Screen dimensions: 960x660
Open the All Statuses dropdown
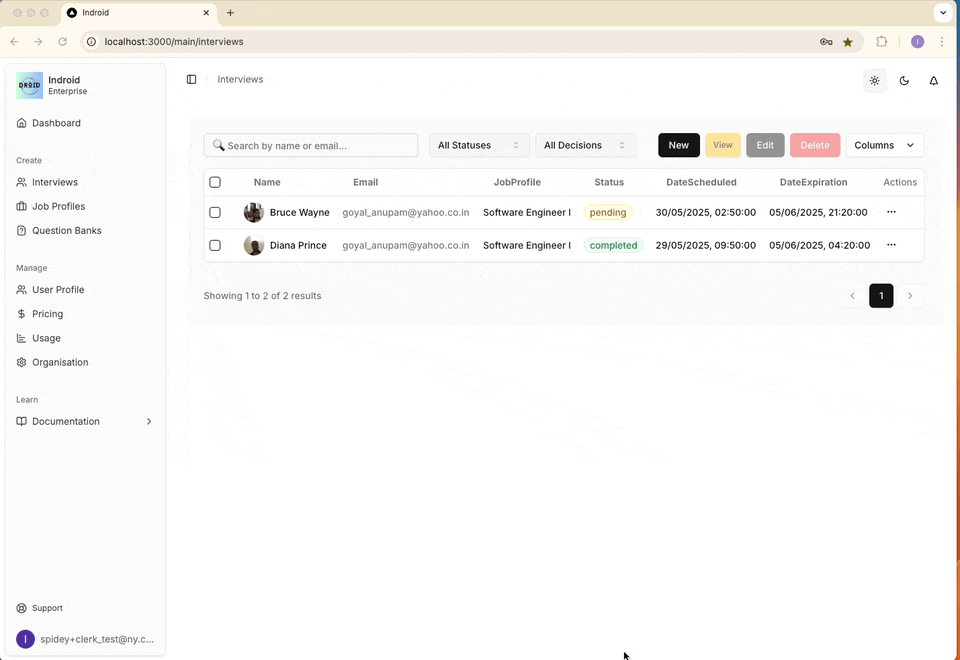(479, 145)
